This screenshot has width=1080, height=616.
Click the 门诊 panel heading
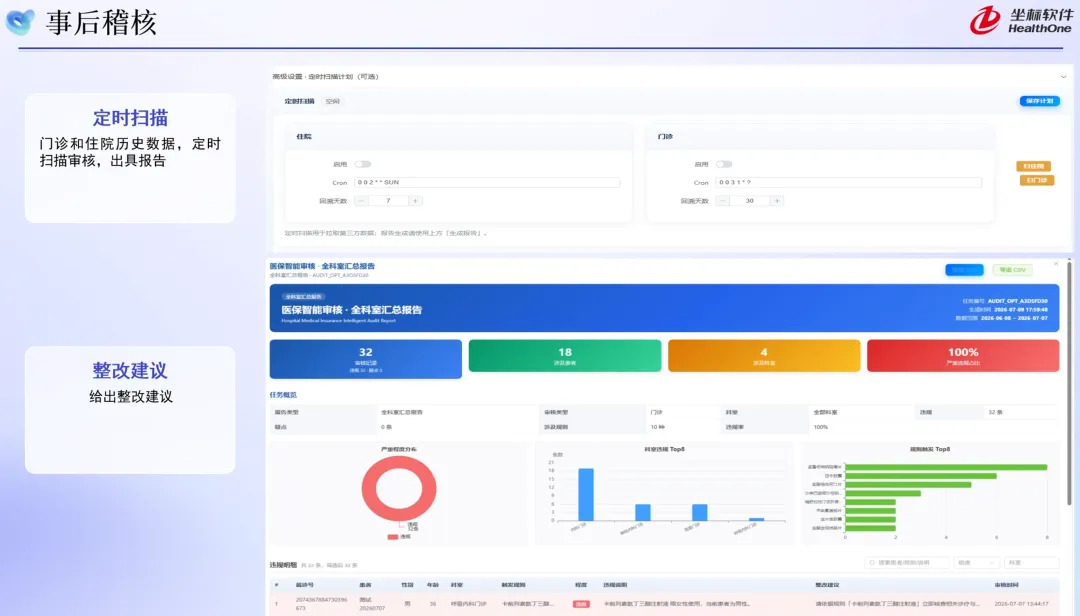coord(665,136)
